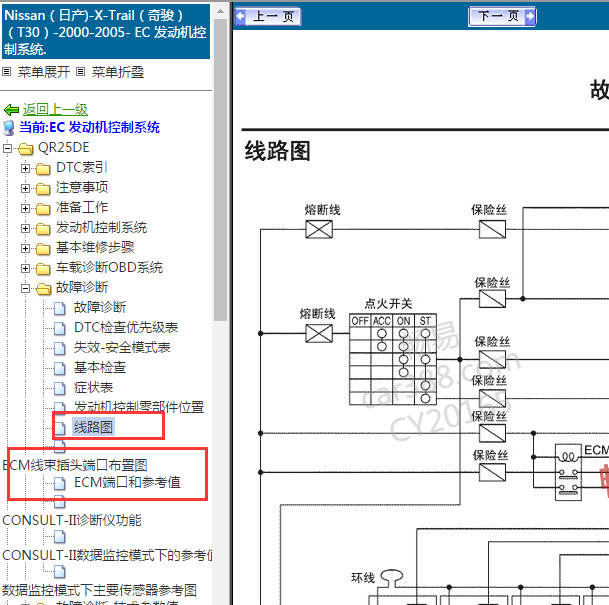Click the 当前:EC 发动机控制系统 heading

click(89, 127)
